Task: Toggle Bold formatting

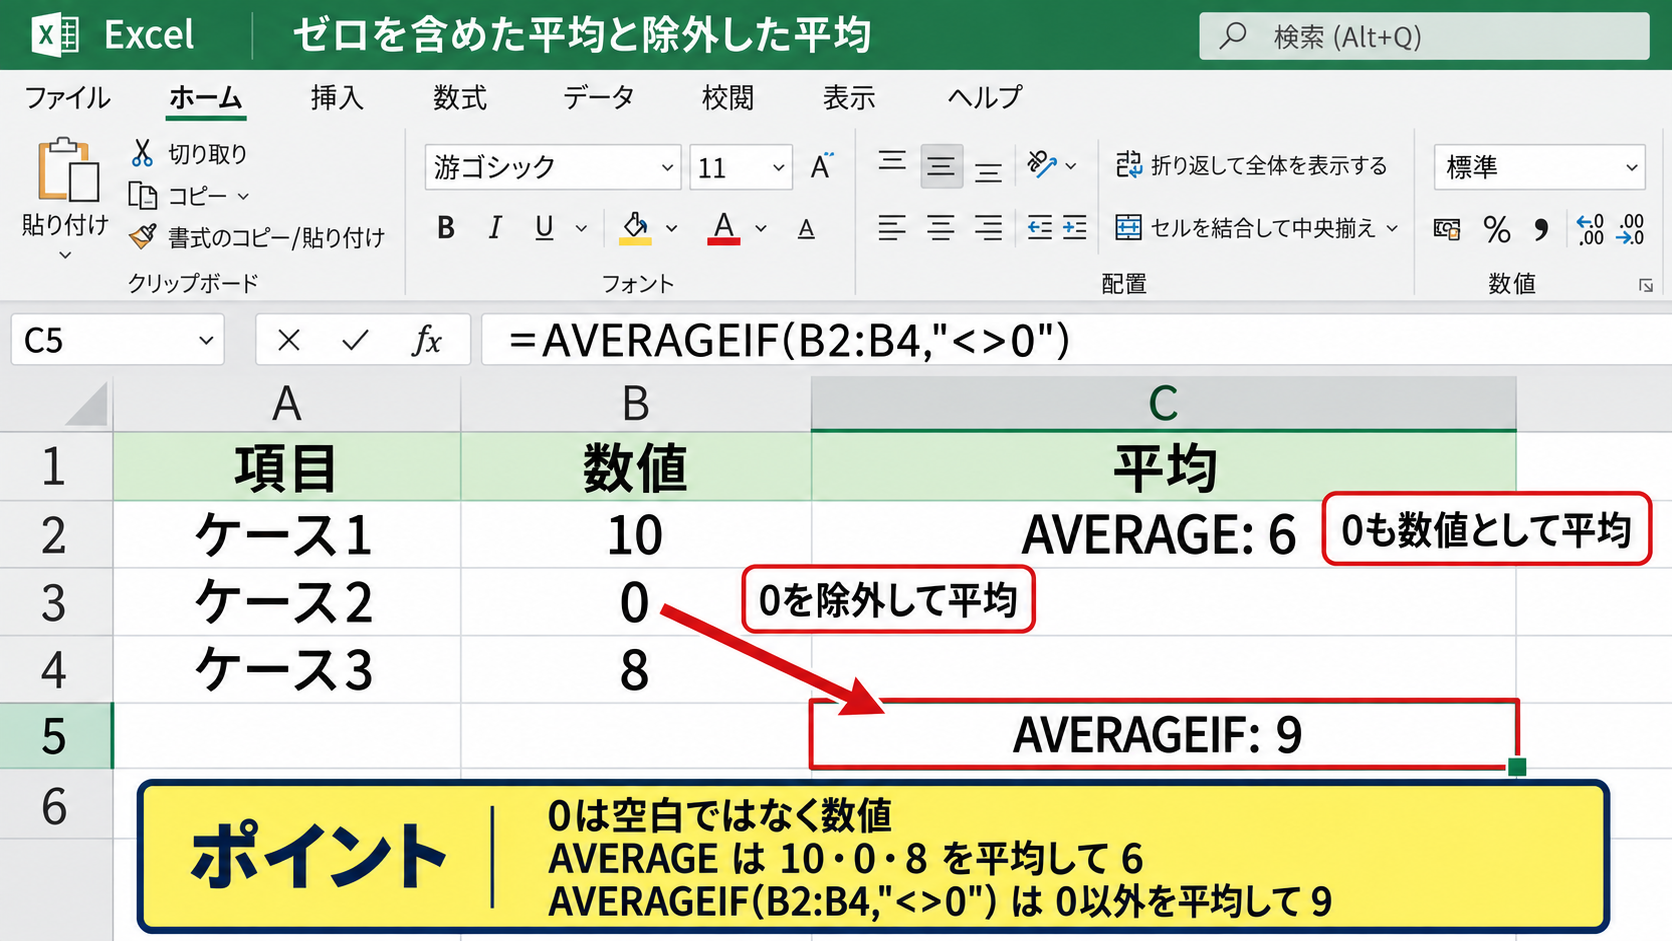Action: click(446, 228)
